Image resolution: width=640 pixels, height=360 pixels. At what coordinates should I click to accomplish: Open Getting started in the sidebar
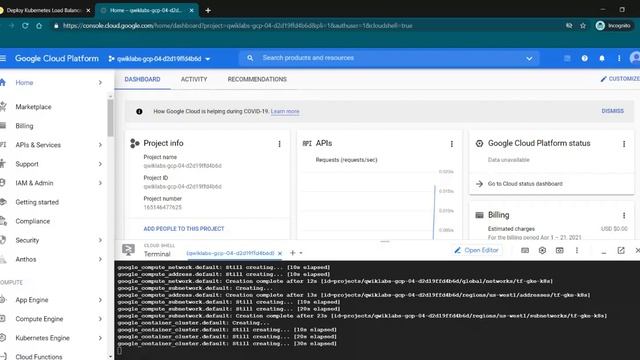[37, 202]
